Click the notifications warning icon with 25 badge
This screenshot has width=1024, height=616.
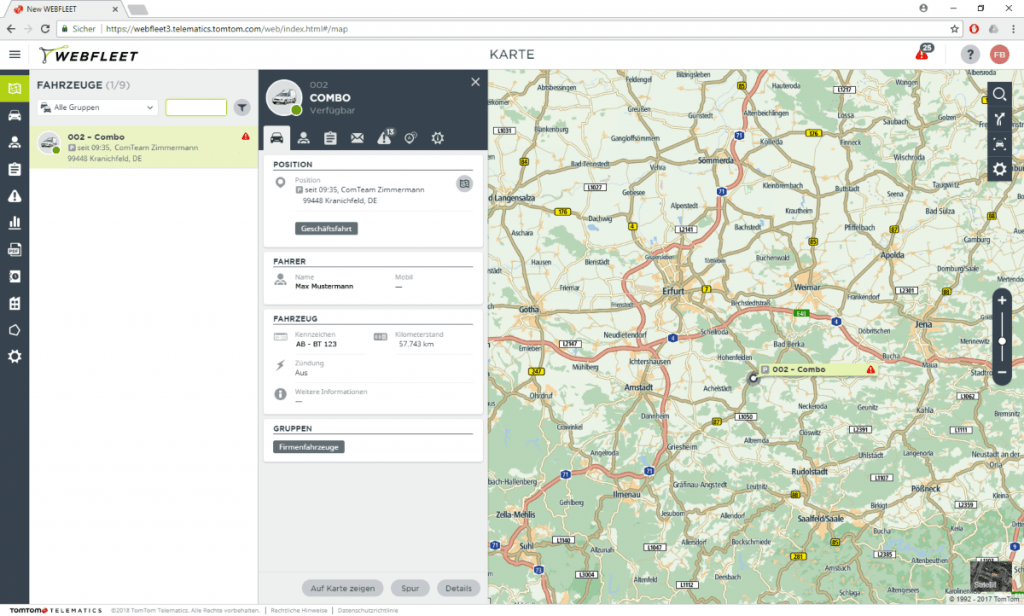tap(923, 54)
